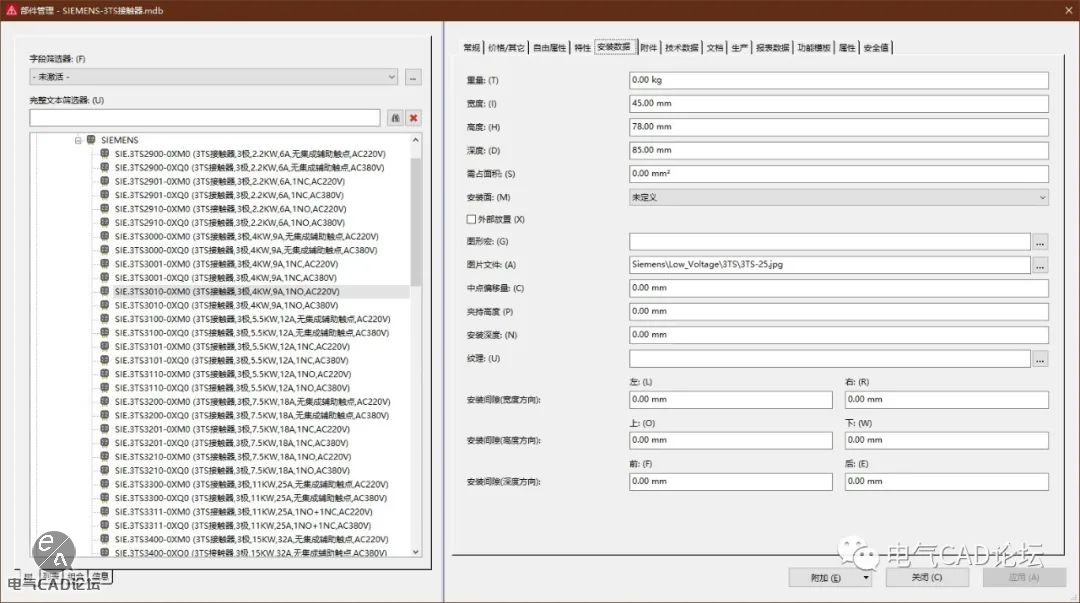Open the 安装面 dropdown showing 未定义
This screenshot has width=1080, height=603.
1042,198
